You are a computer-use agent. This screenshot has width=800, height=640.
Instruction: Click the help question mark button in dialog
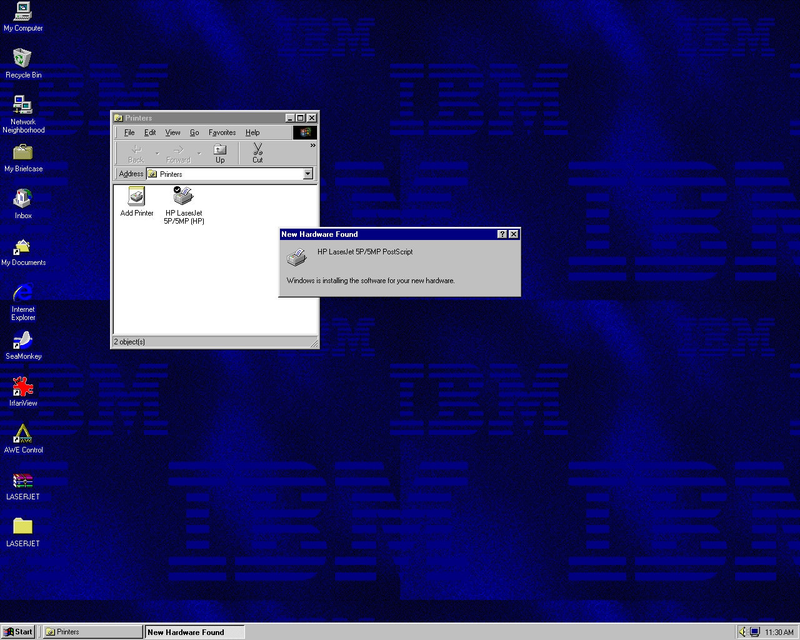pos(502,234)
